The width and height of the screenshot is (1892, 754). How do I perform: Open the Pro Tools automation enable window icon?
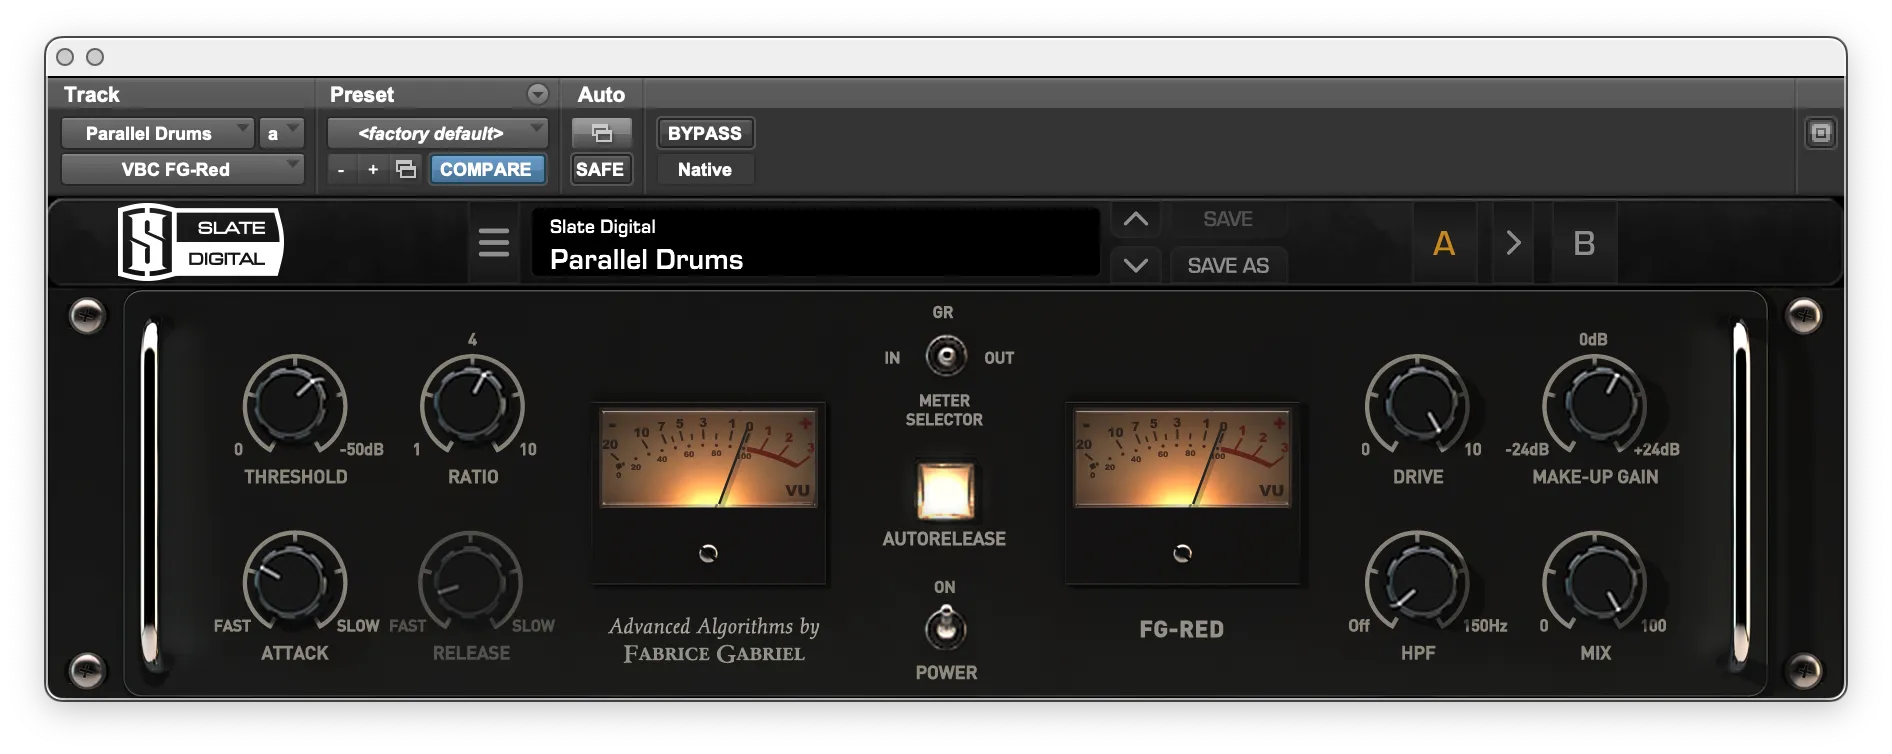601,133
